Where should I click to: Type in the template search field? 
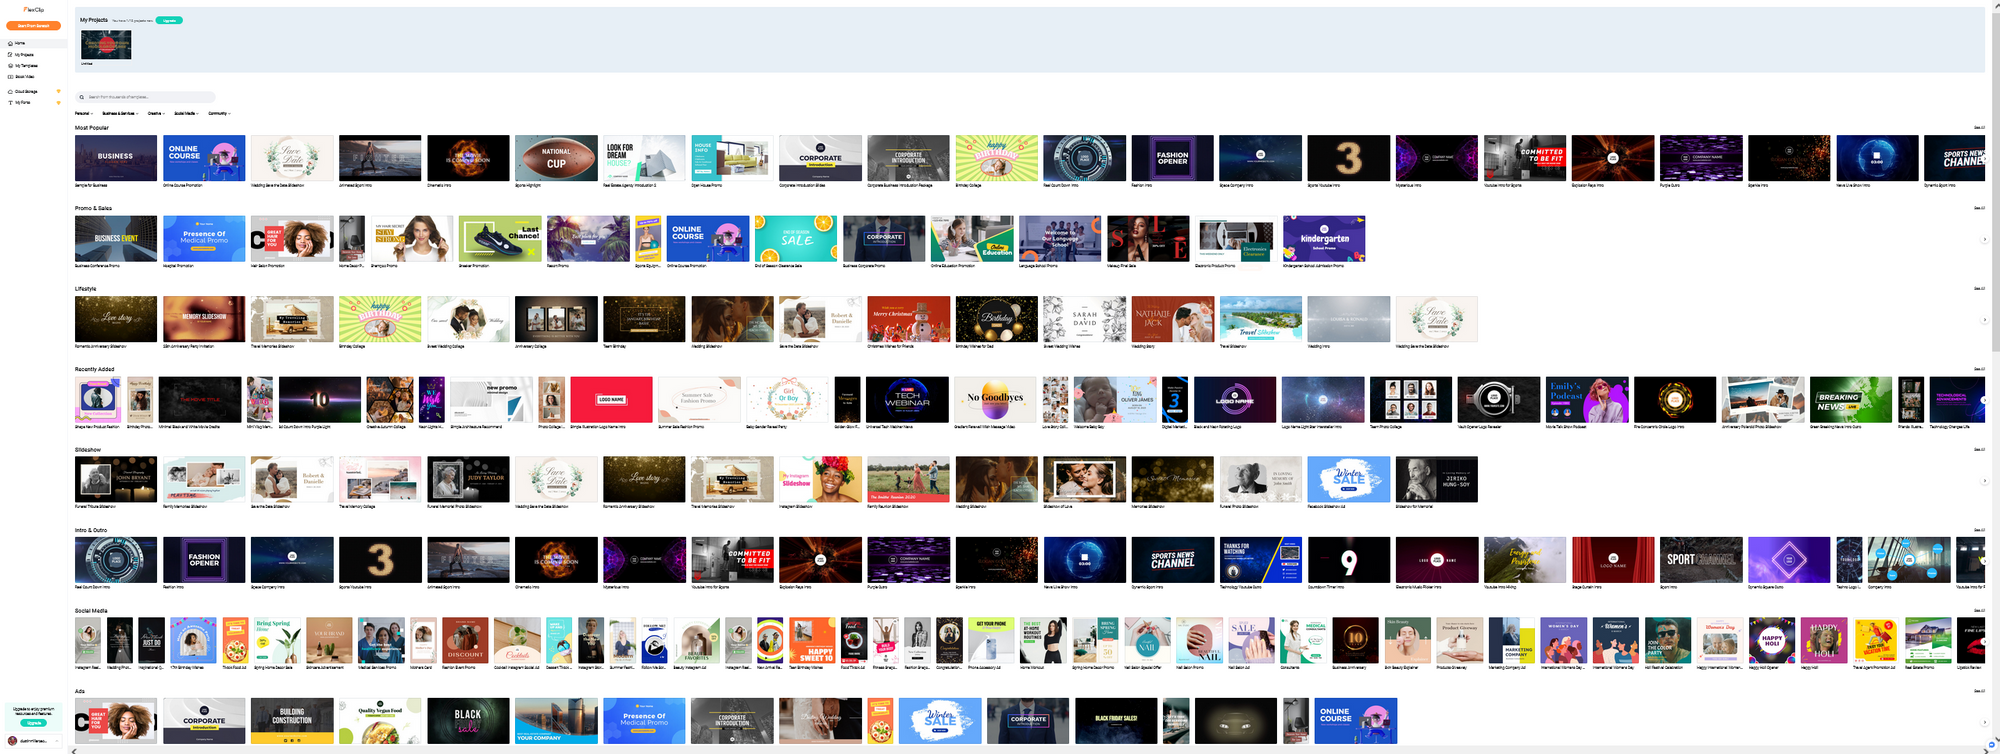(148, 97)
